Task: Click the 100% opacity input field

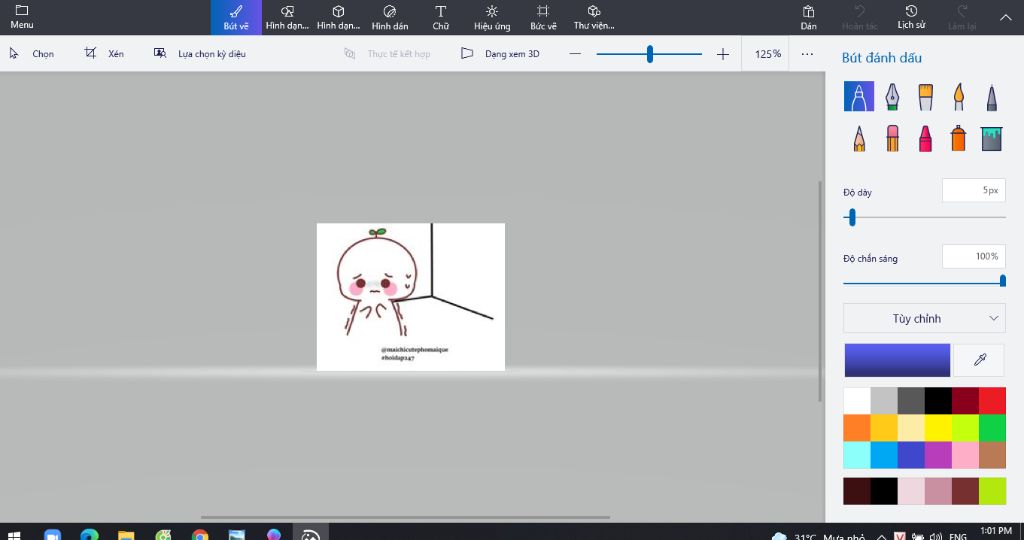Action: click(973, 257)
